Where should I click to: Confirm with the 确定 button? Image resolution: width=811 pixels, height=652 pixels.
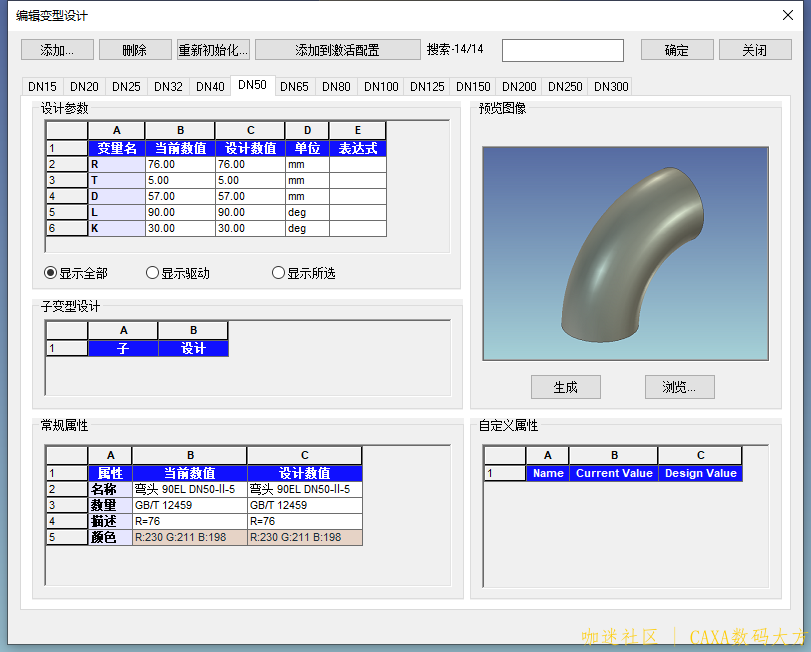pos(677,50)
